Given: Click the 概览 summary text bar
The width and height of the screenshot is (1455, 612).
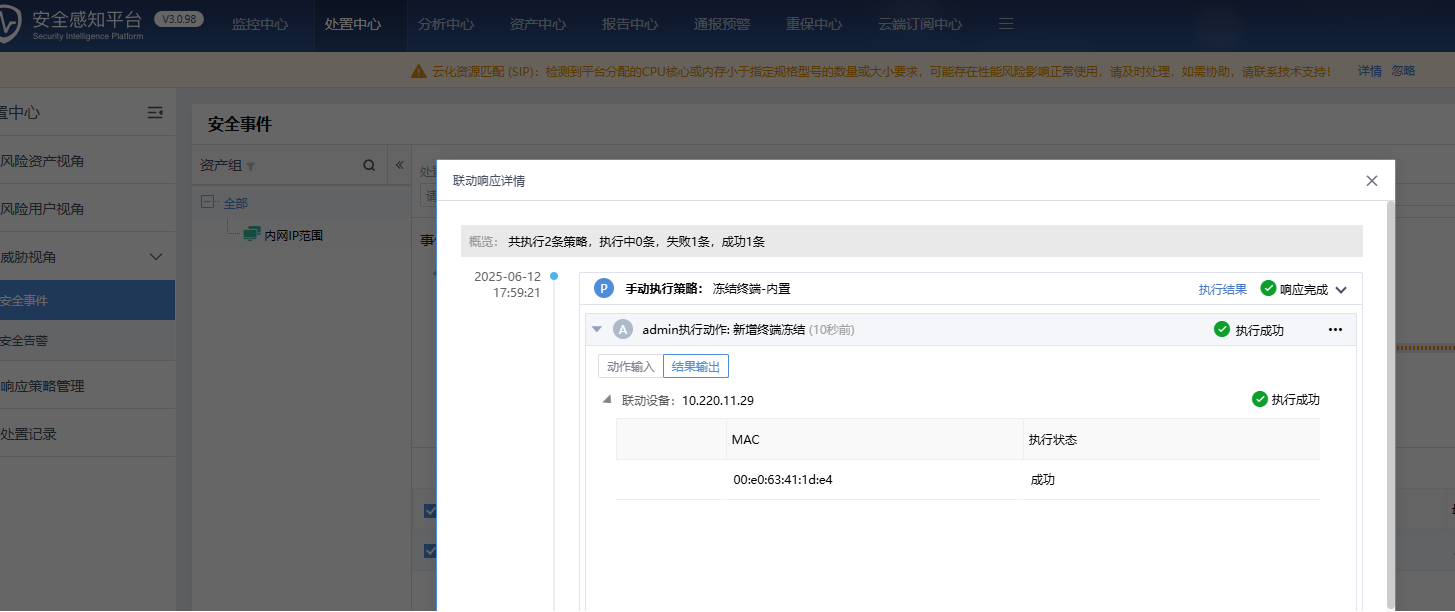Looking at the screenshot, I should [911, 241].
